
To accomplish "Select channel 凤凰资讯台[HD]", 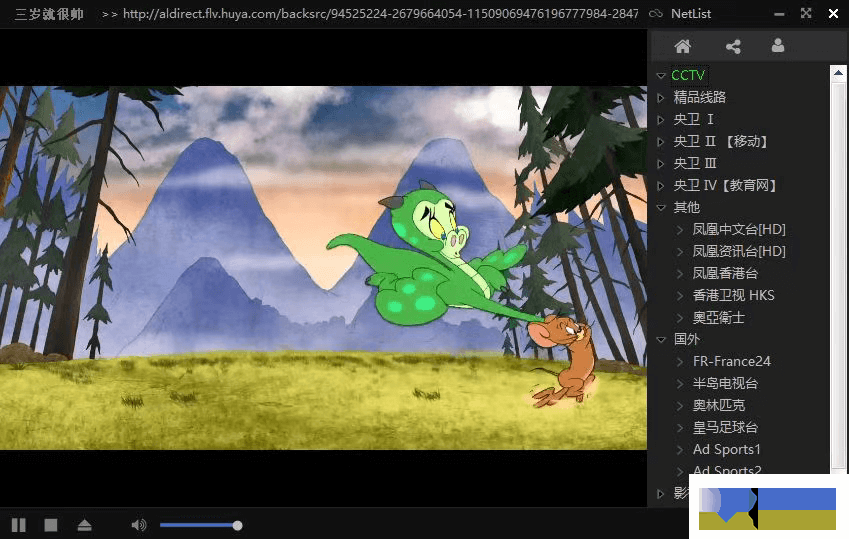I will (739, 251).
